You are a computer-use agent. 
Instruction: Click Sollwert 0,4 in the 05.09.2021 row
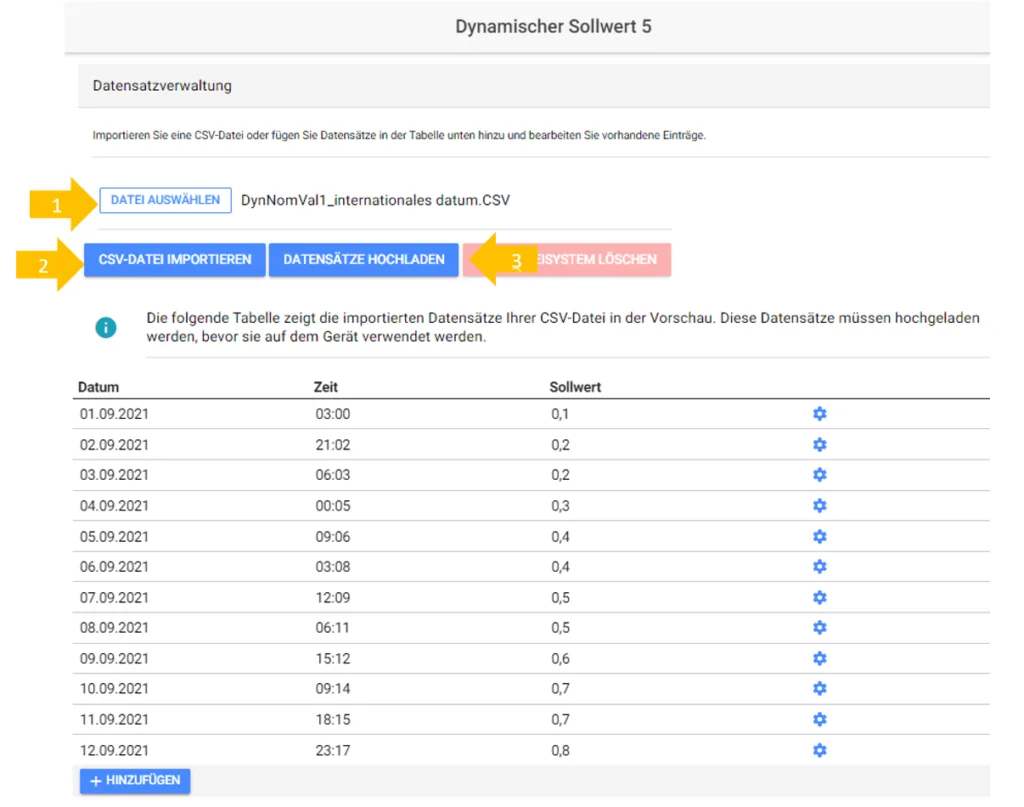[560, 536]
